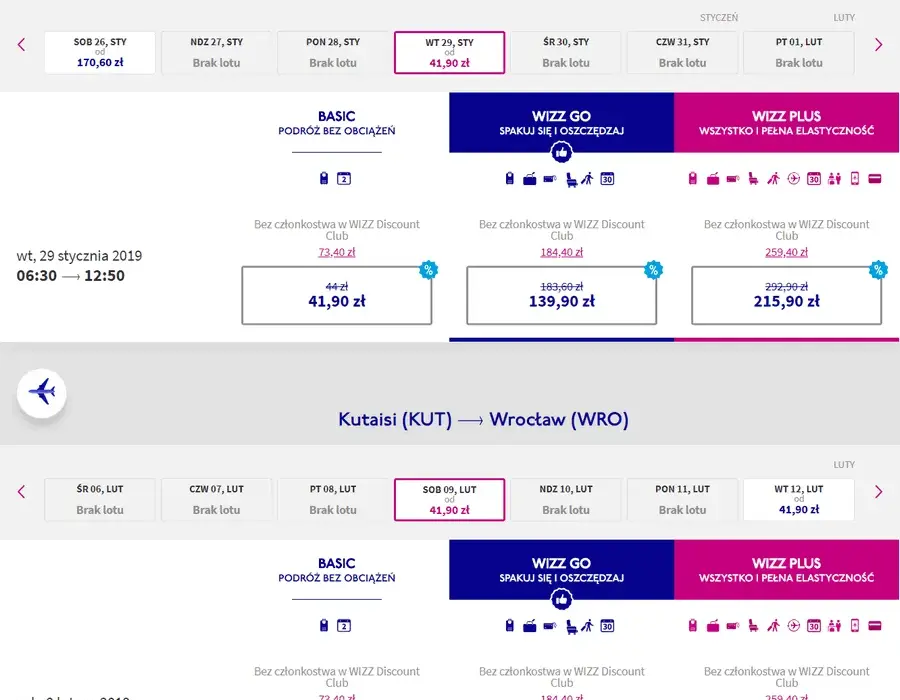The width and height of the screenshot is (900, 700).
Task: Click the discount percent badge on 139,90 zł fare
Action: click(653, 269)
